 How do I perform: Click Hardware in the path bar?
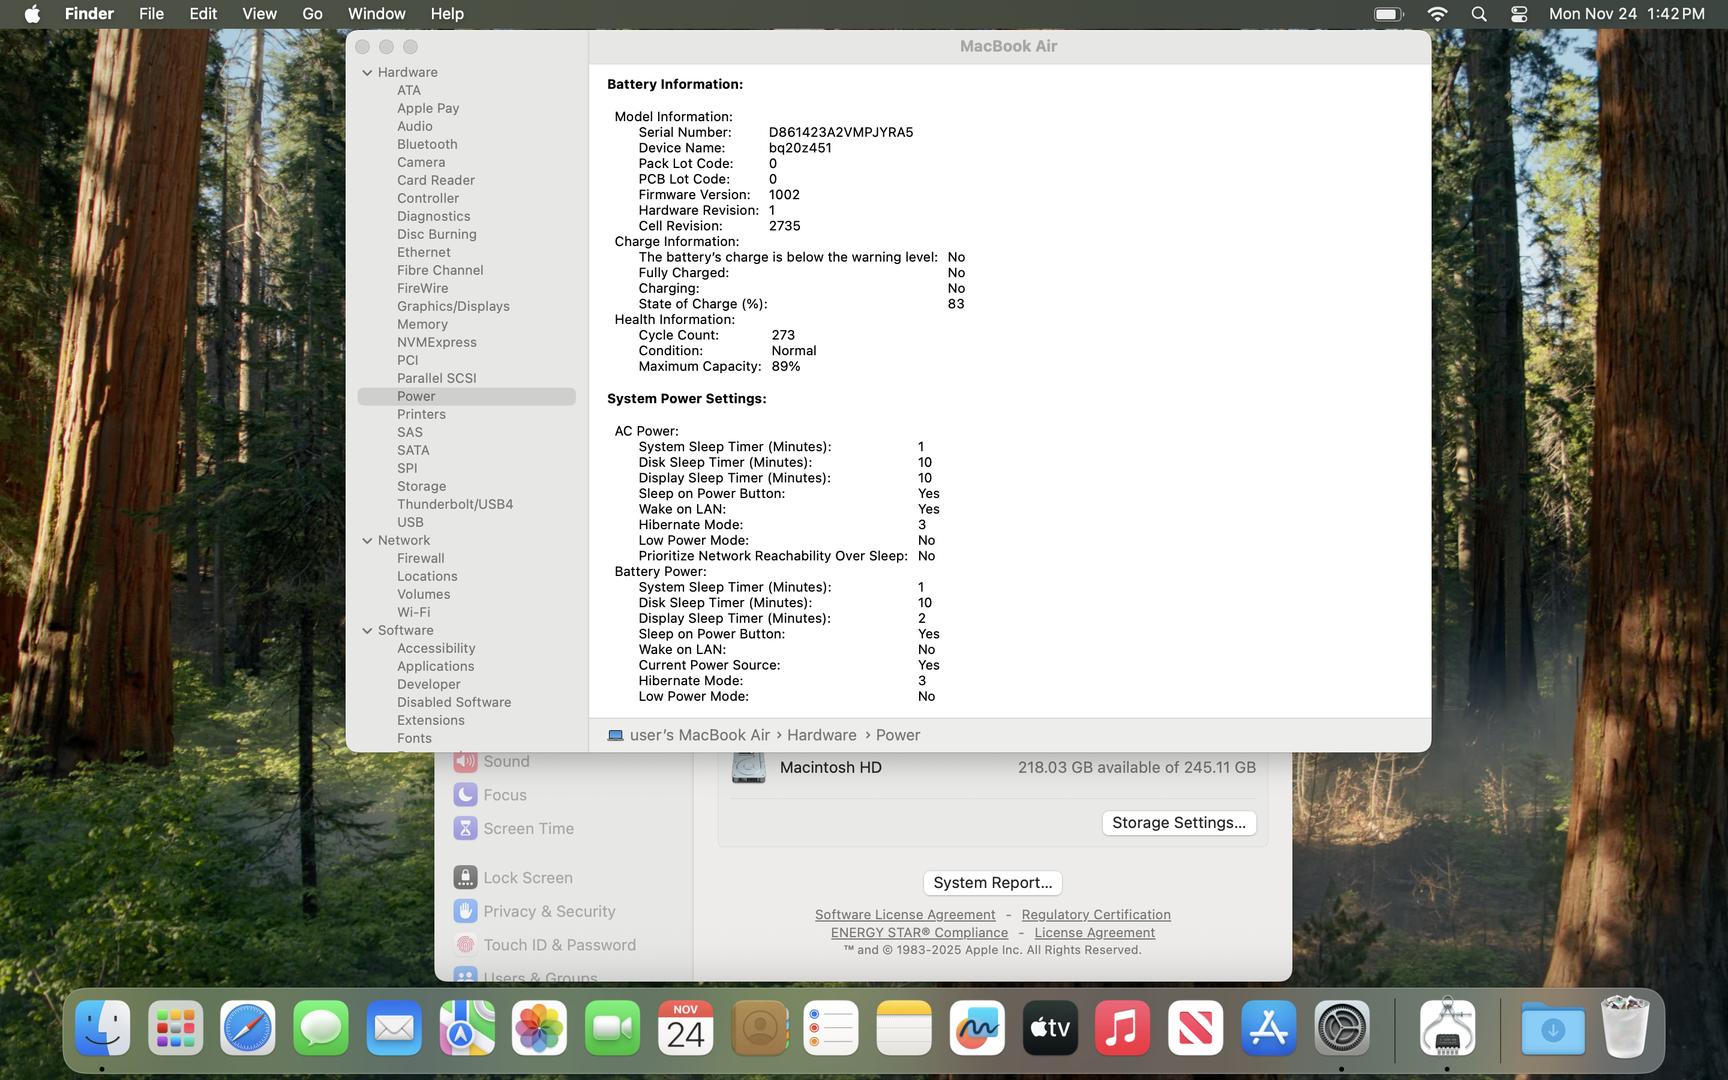(821, 735)
